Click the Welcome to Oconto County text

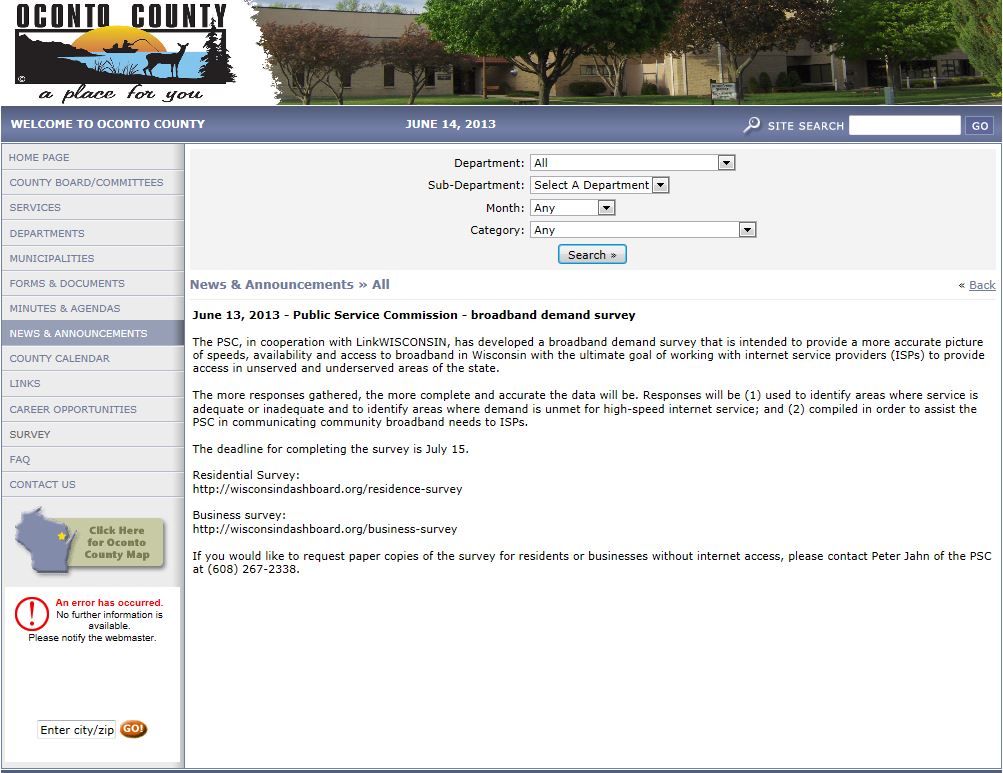[x=108, y=124]
